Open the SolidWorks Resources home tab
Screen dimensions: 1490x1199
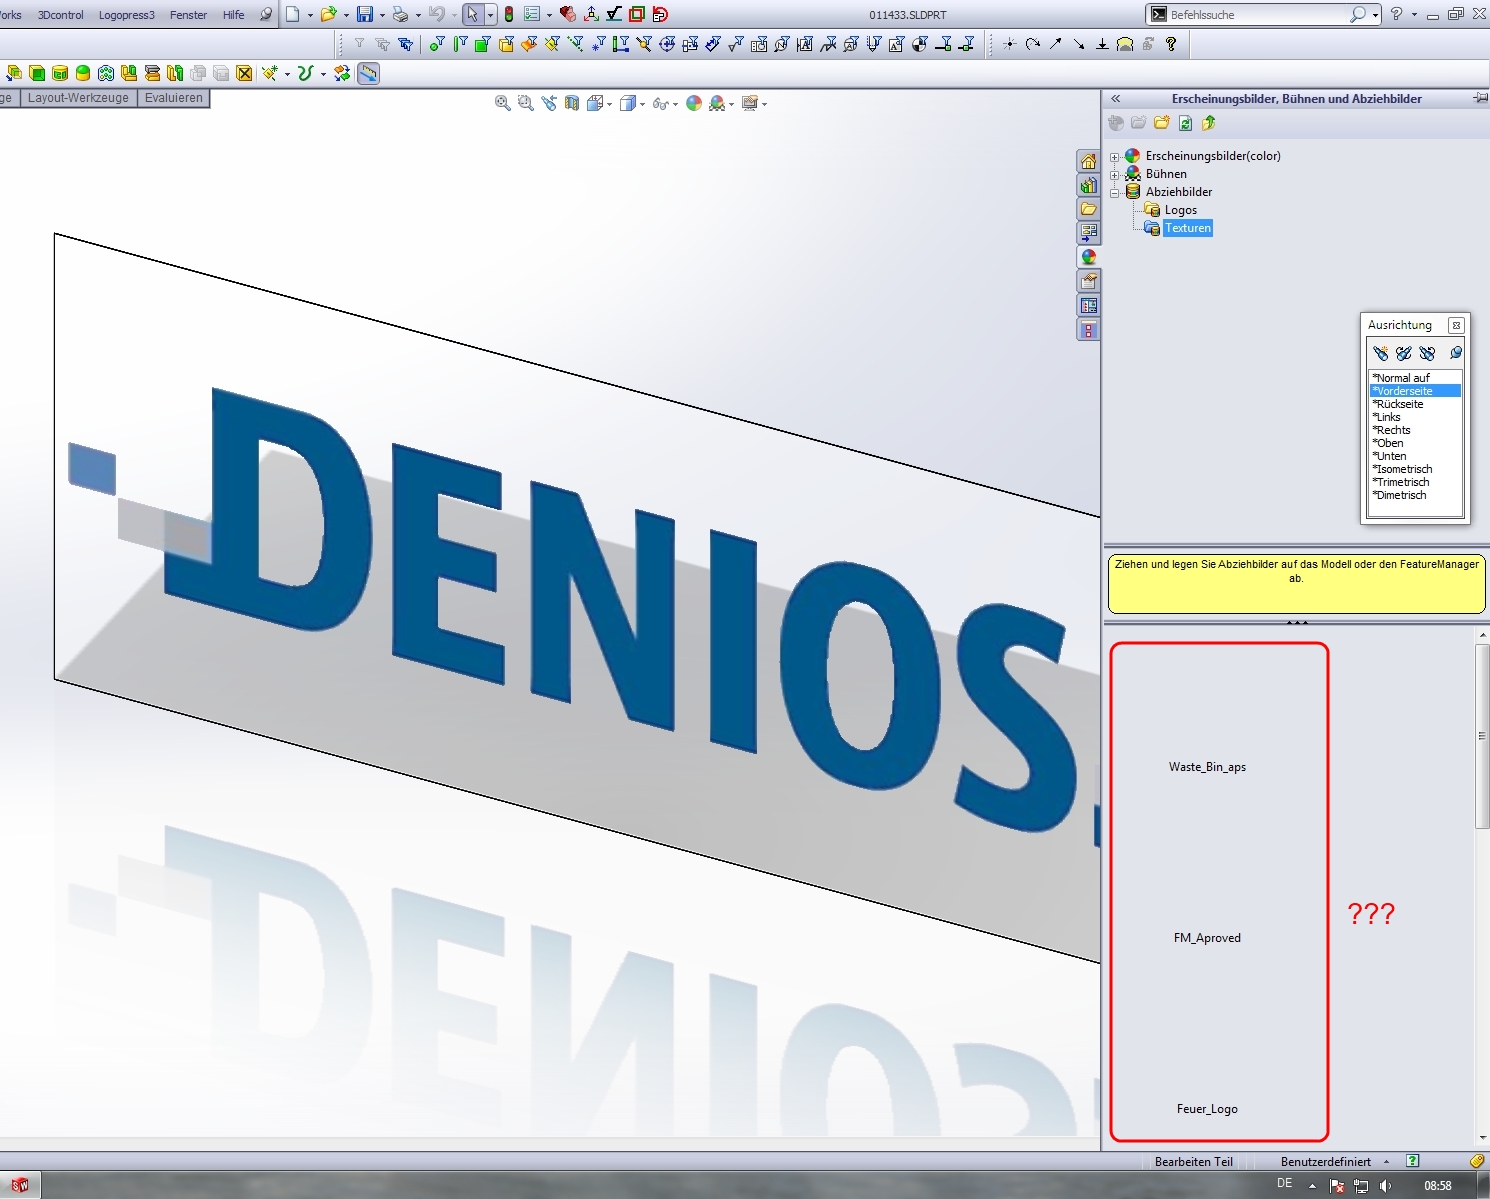1089,161
